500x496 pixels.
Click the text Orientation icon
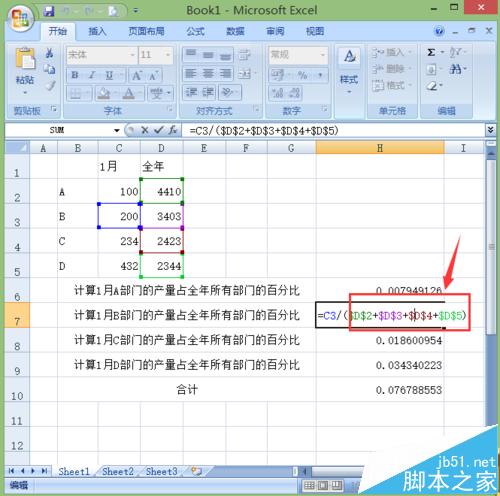(x=227, y=92)
